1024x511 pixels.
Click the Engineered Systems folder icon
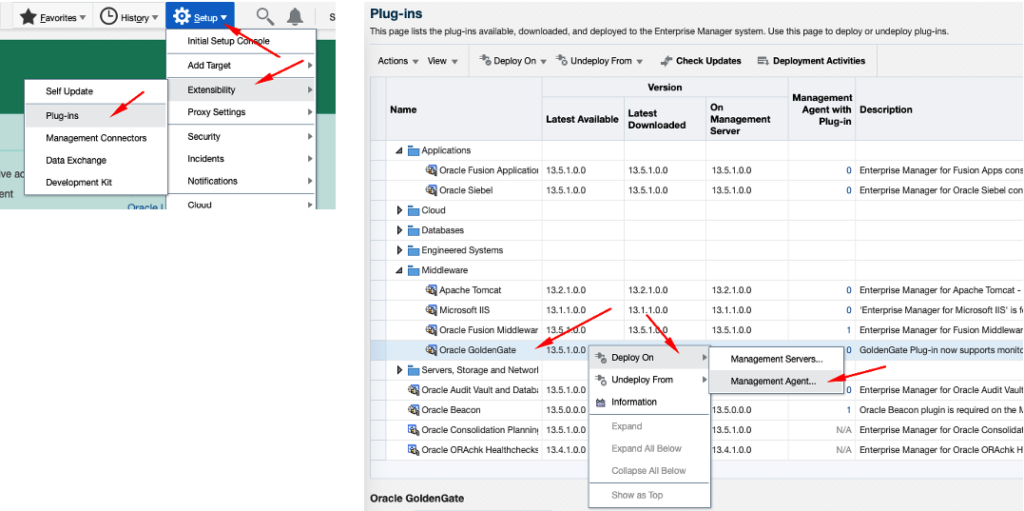[413, 250]
